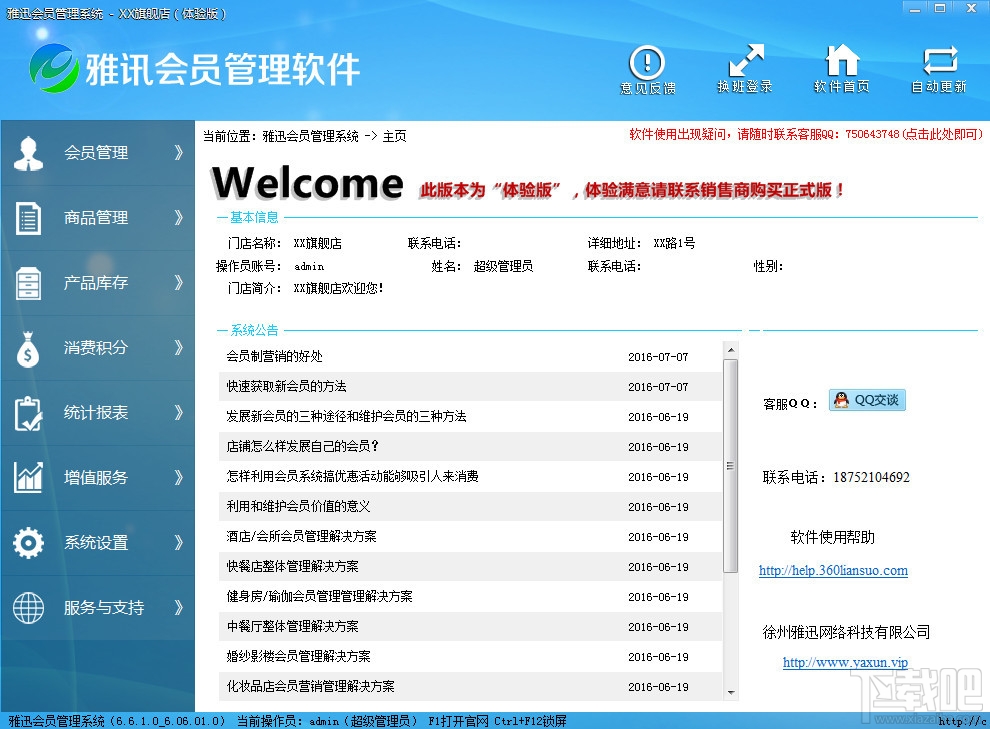Click the status bar version 6.6.1.0_6.06.01.0

(167, 721)
